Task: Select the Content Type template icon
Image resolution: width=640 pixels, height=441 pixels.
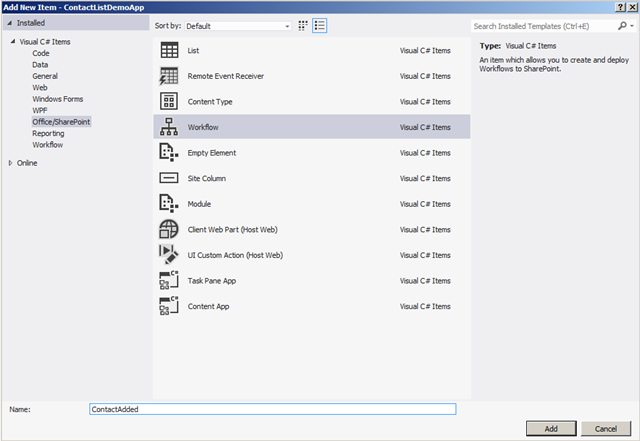Action: coord(169,101)
